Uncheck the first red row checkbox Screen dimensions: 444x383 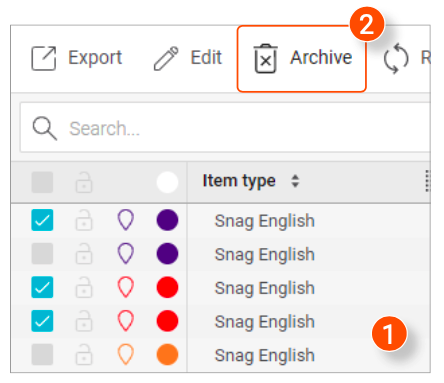point(42,287)
